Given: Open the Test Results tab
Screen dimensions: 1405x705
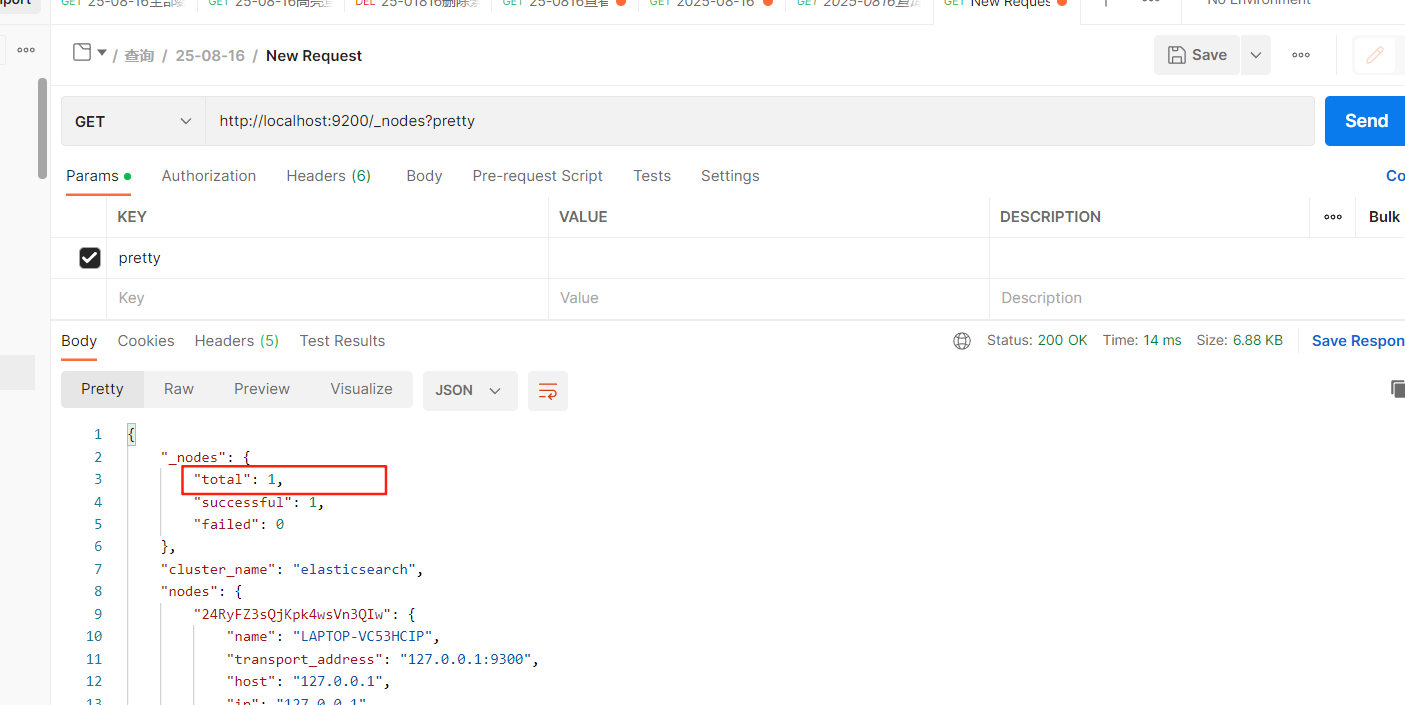Looking at the screenshot, I should click(342, 341).
